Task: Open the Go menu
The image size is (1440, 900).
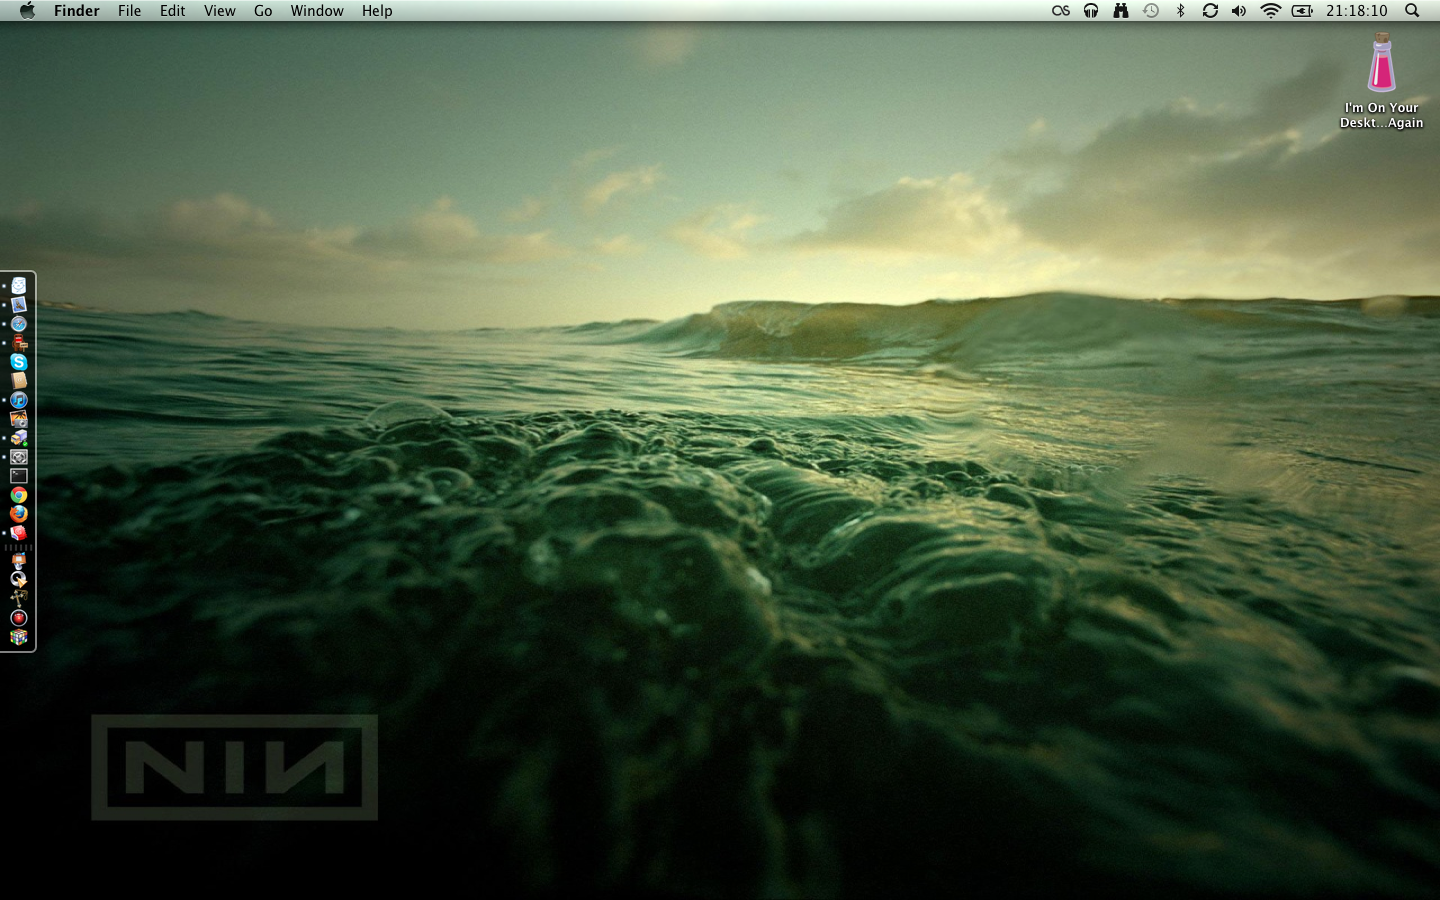Action: 263,11
